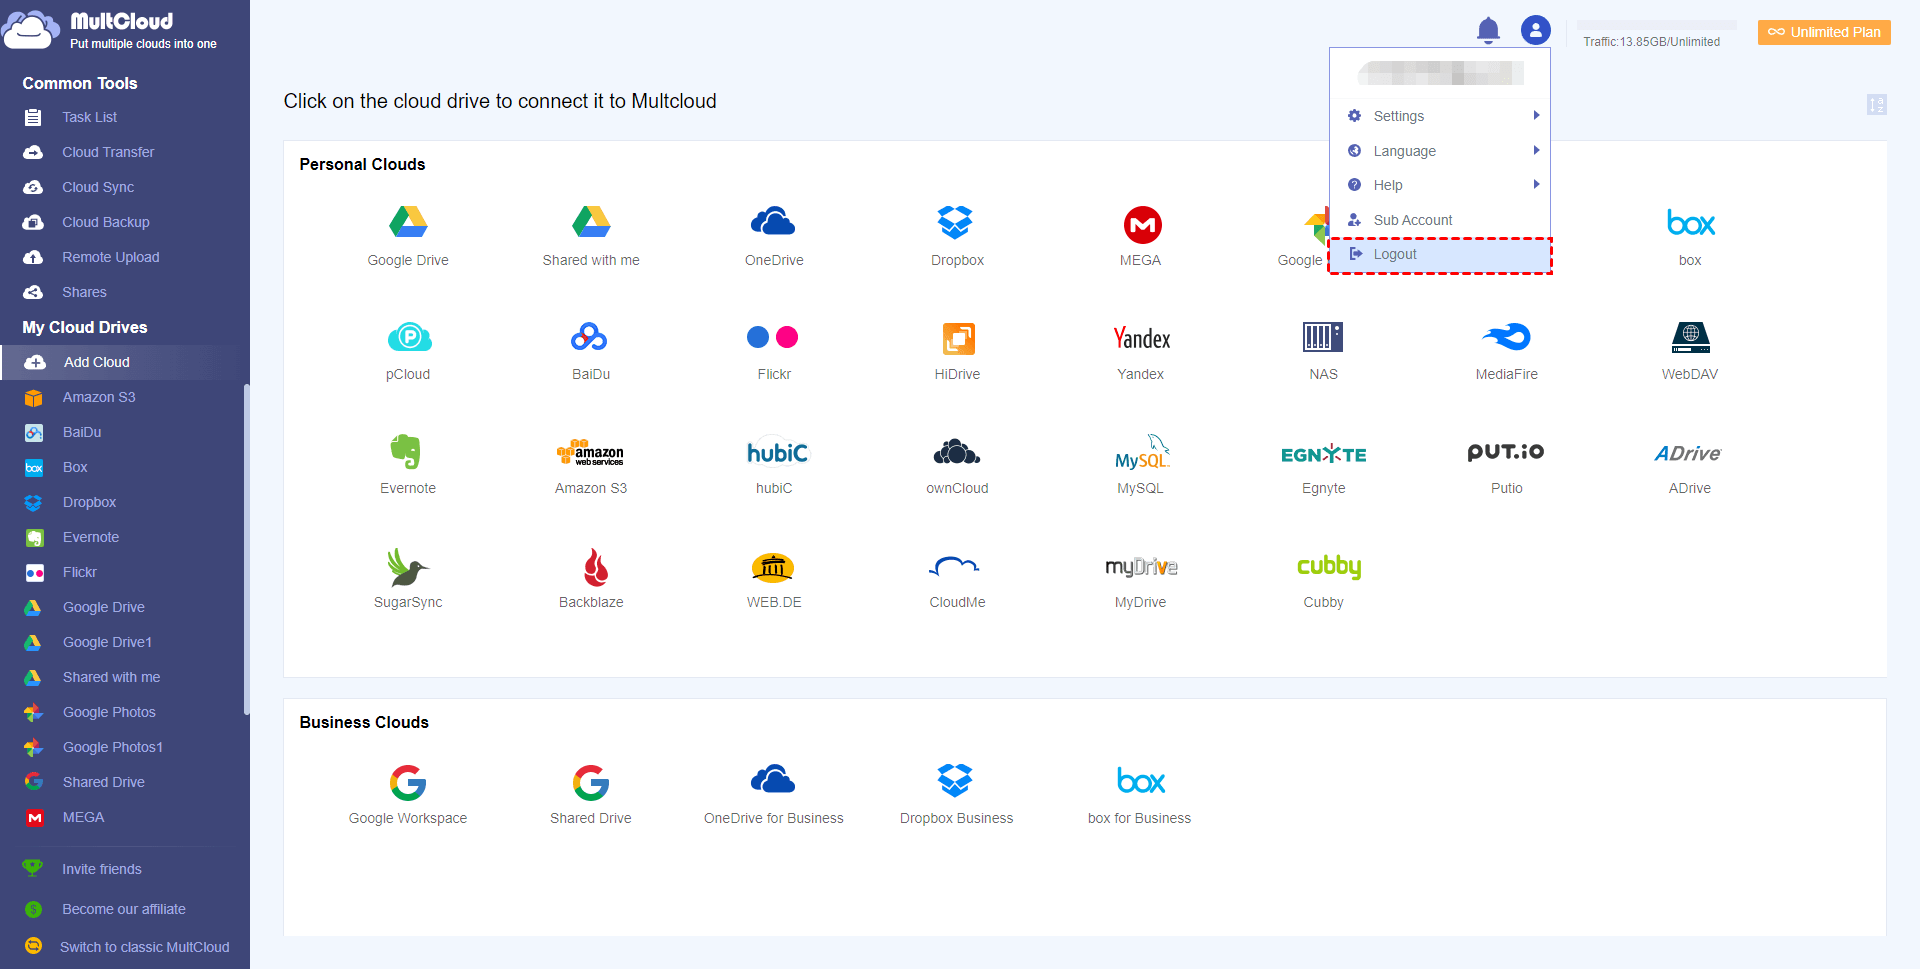Add the box for Business icon

coord(1141,781)
